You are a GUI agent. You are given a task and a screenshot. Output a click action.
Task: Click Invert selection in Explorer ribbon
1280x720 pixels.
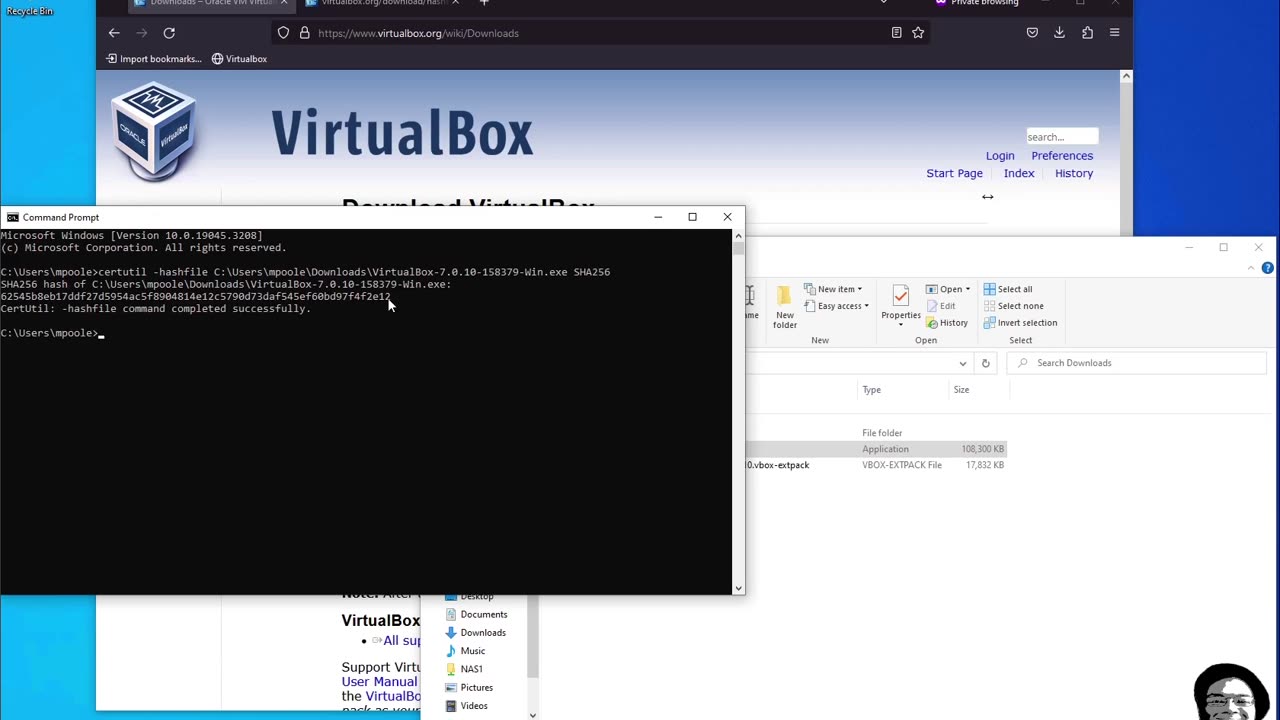pyautogui.click(x=1020, y=323)
